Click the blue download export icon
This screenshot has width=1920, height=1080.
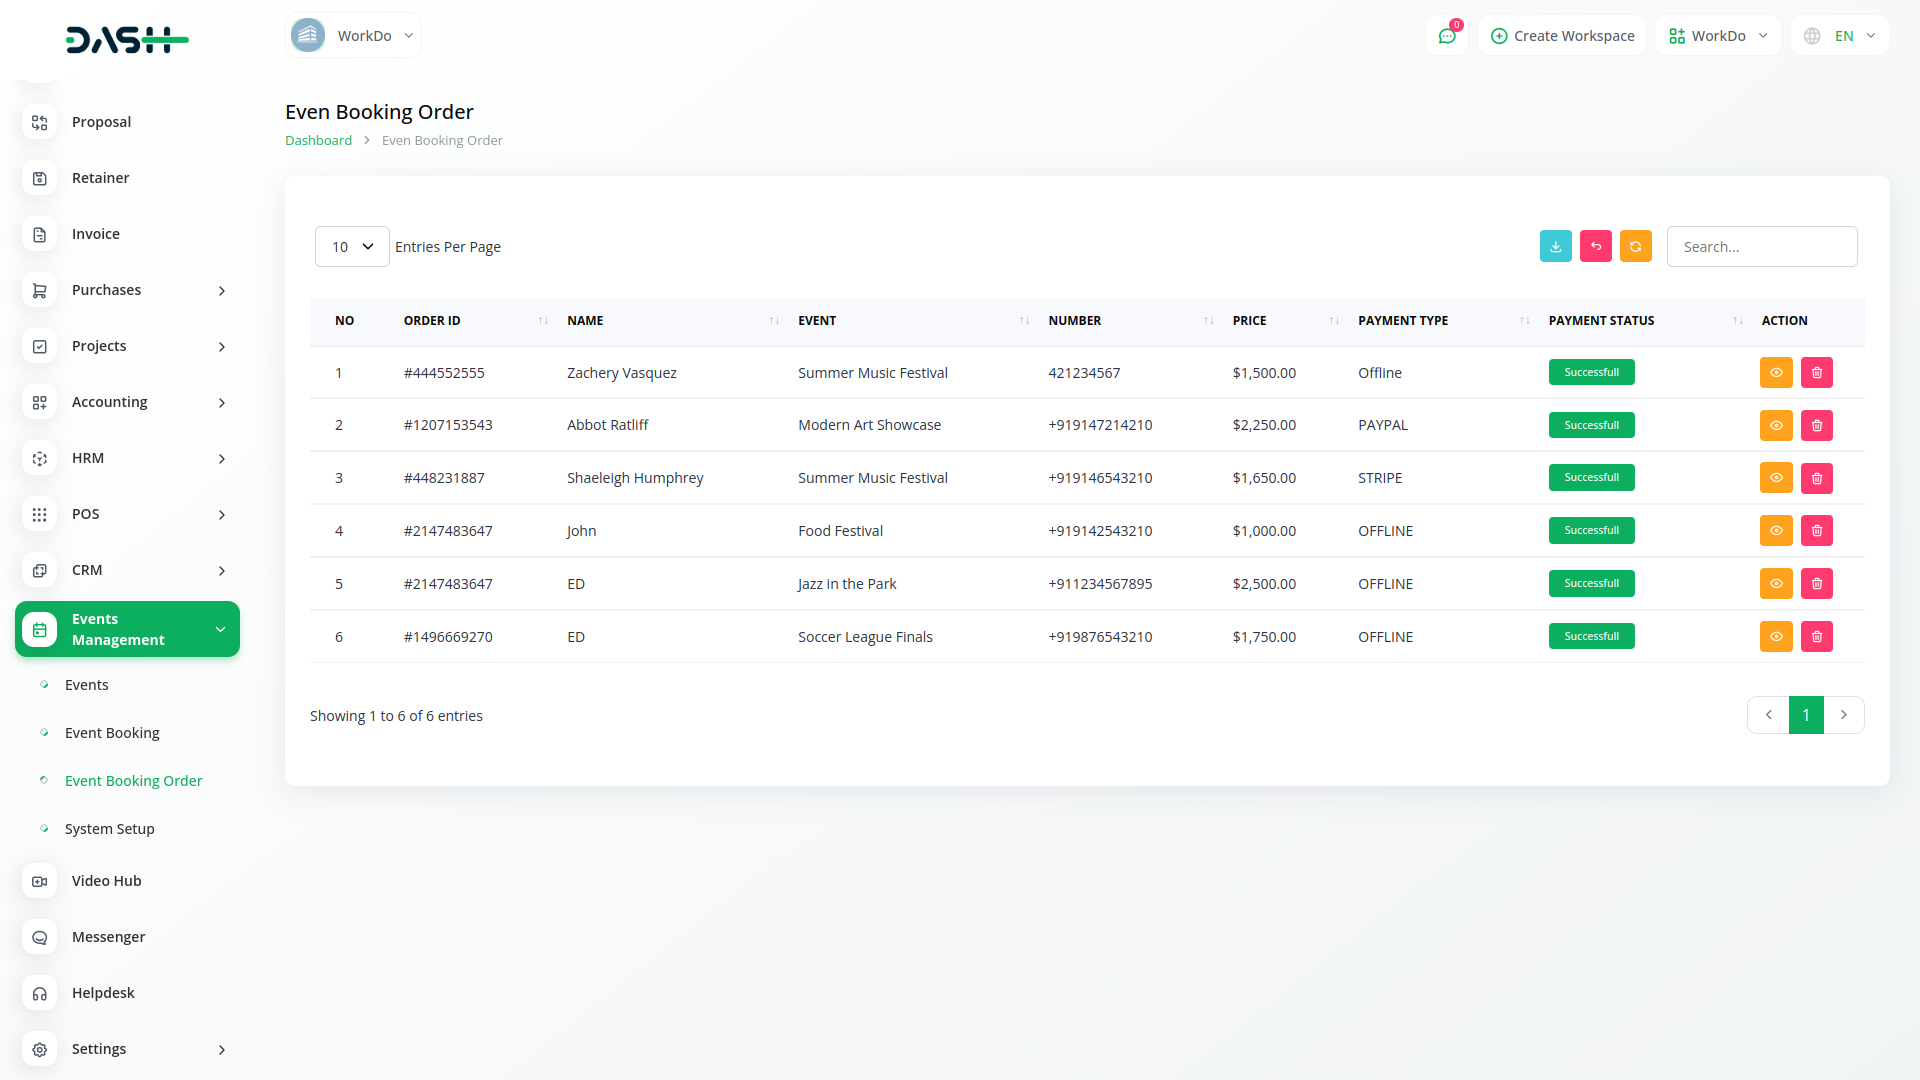[1555, 246]
